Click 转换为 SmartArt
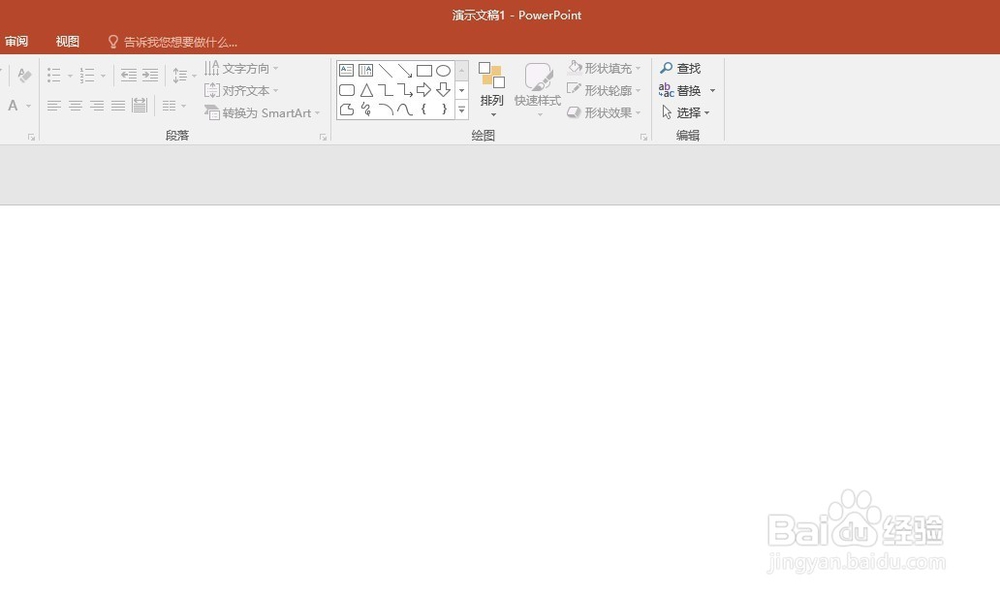 pyautogui.click(x=262, y=113)
